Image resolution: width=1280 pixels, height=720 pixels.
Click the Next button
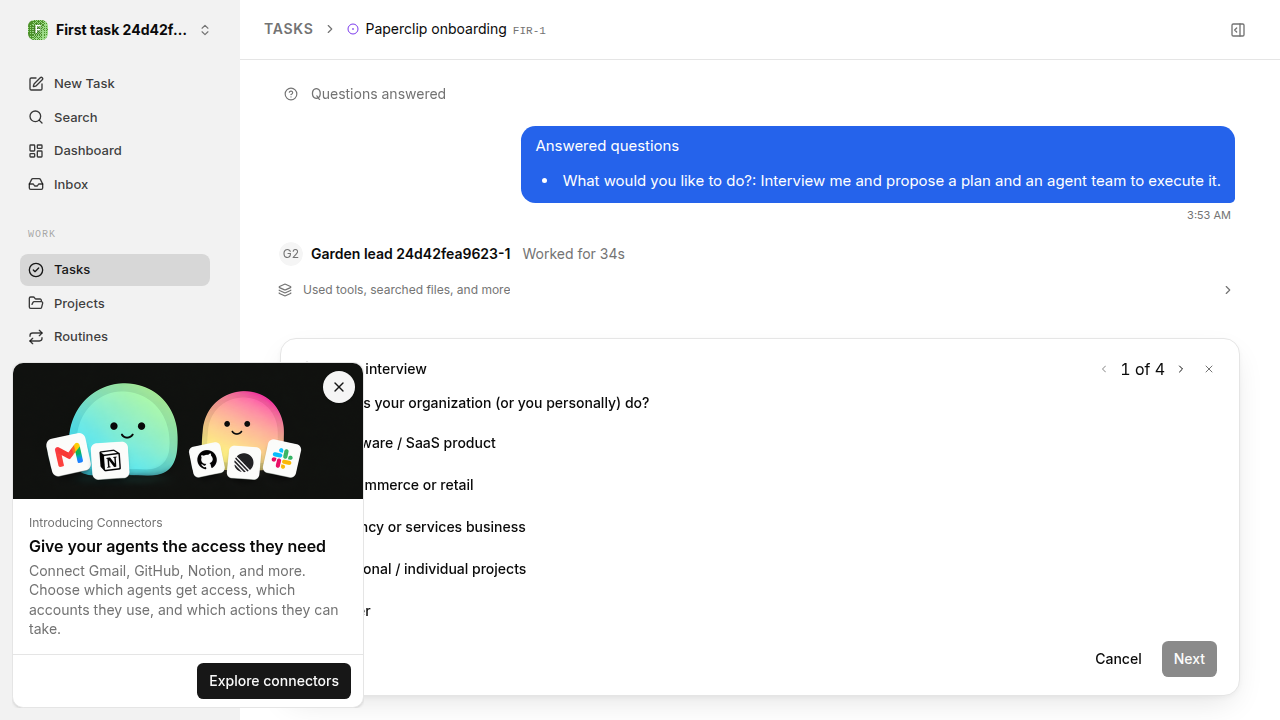click(x=1189, y=659)
